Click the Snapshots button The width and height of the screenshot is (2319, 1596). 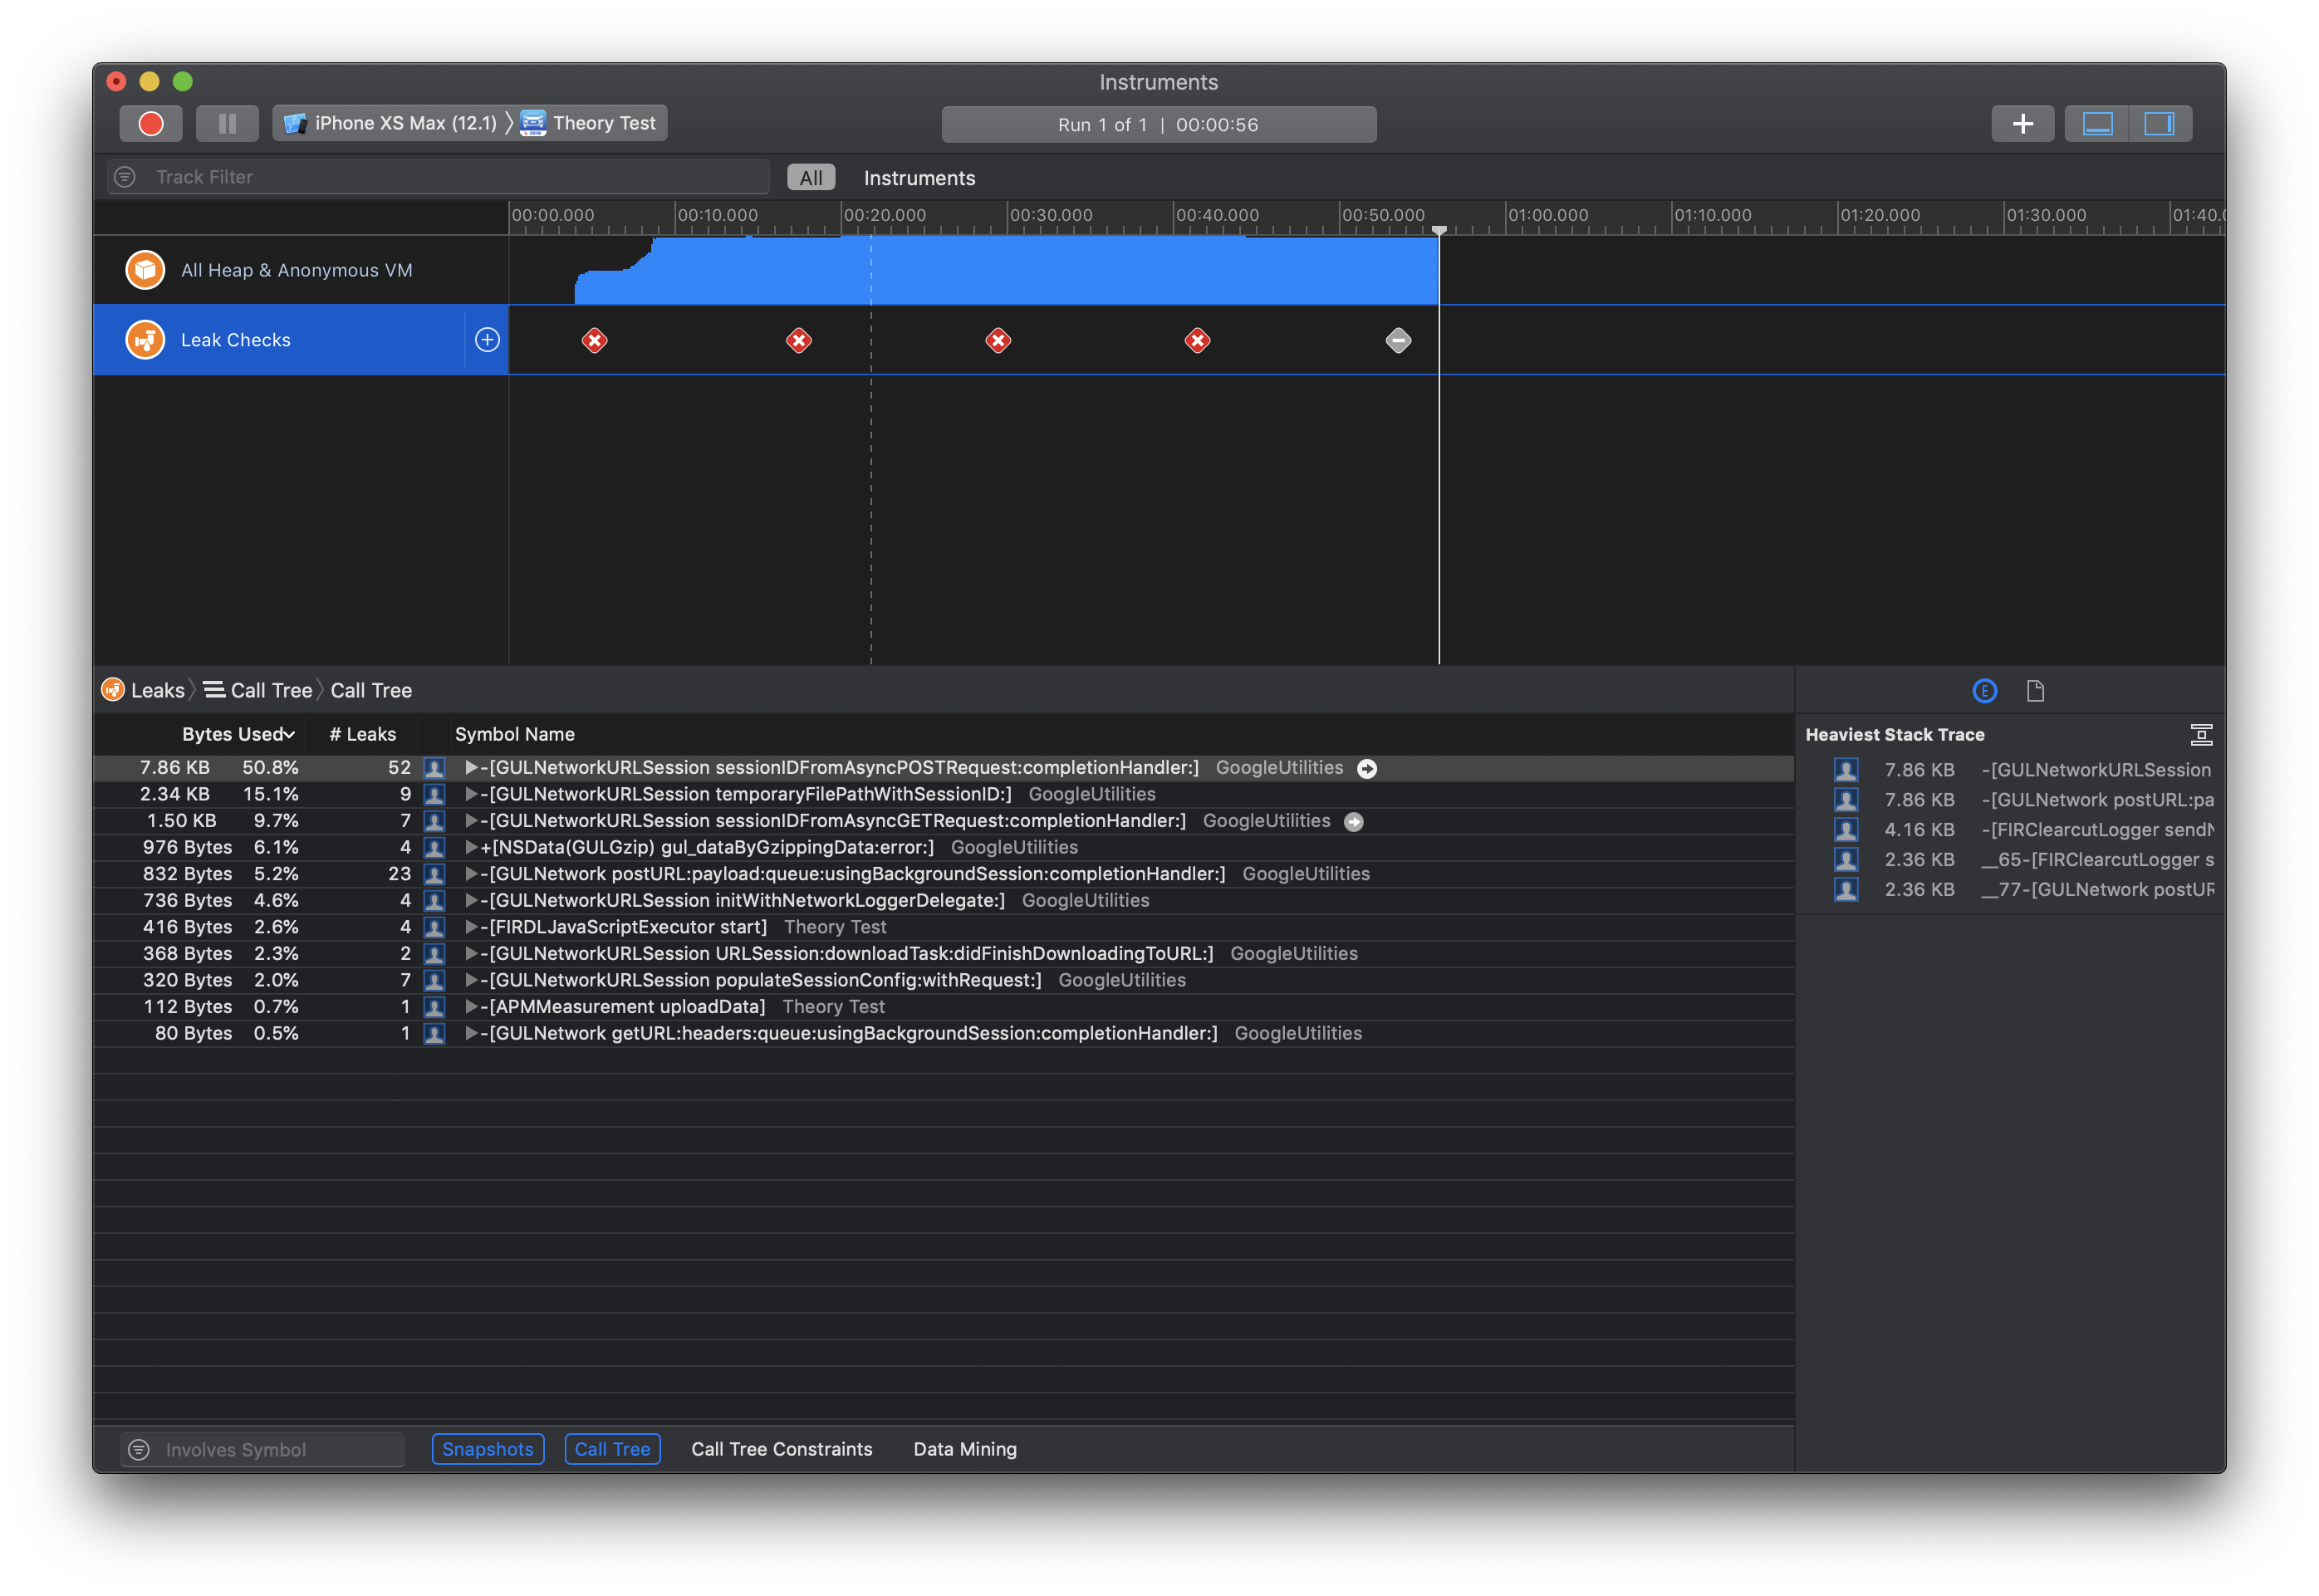(x=487, y=1448)
